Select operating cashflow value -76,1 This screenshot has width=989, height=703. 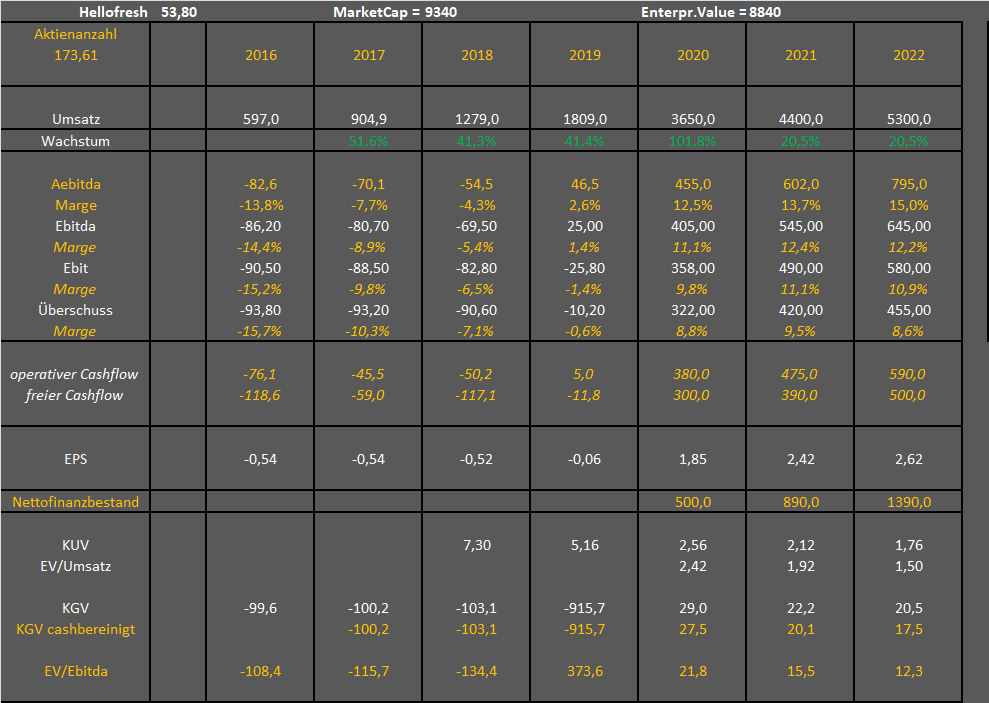coord(260,374)
